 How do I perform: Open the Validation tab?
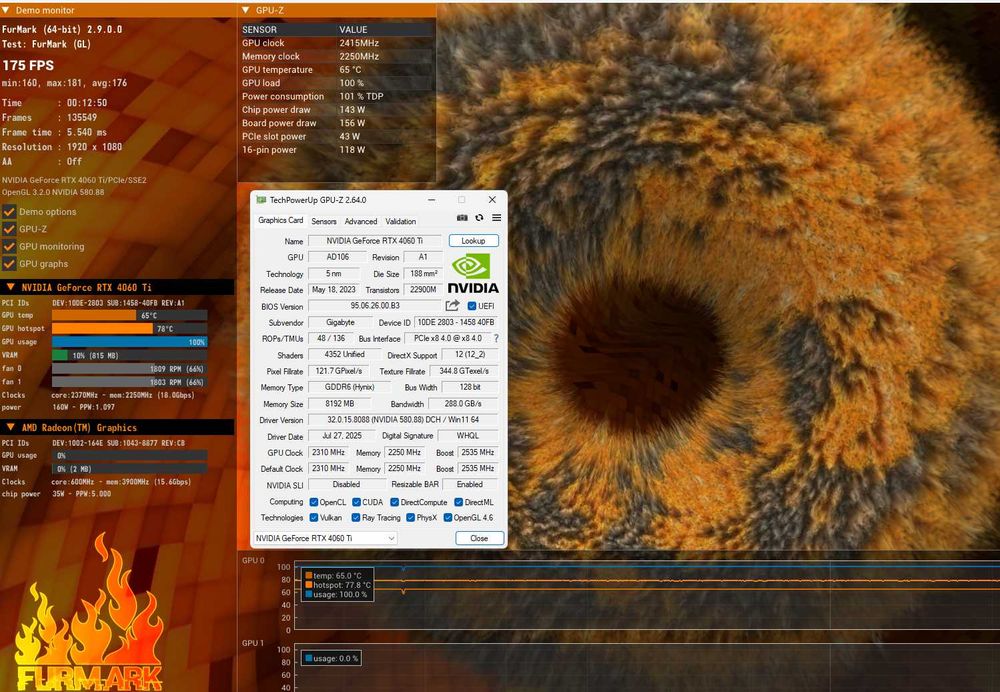pyautogui.click(x=401, y=221)
